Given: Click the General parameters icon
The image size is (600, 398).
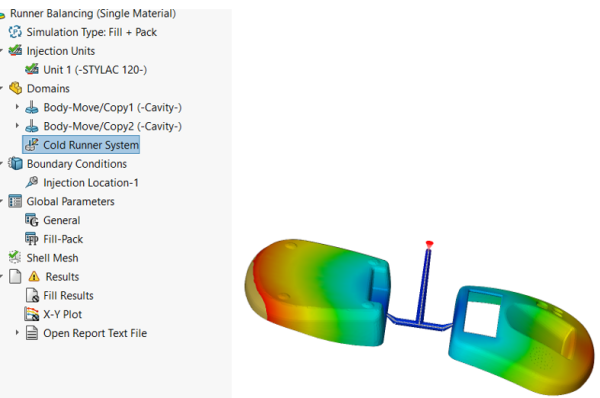Looking at the screenshot, I should [32, 220].
